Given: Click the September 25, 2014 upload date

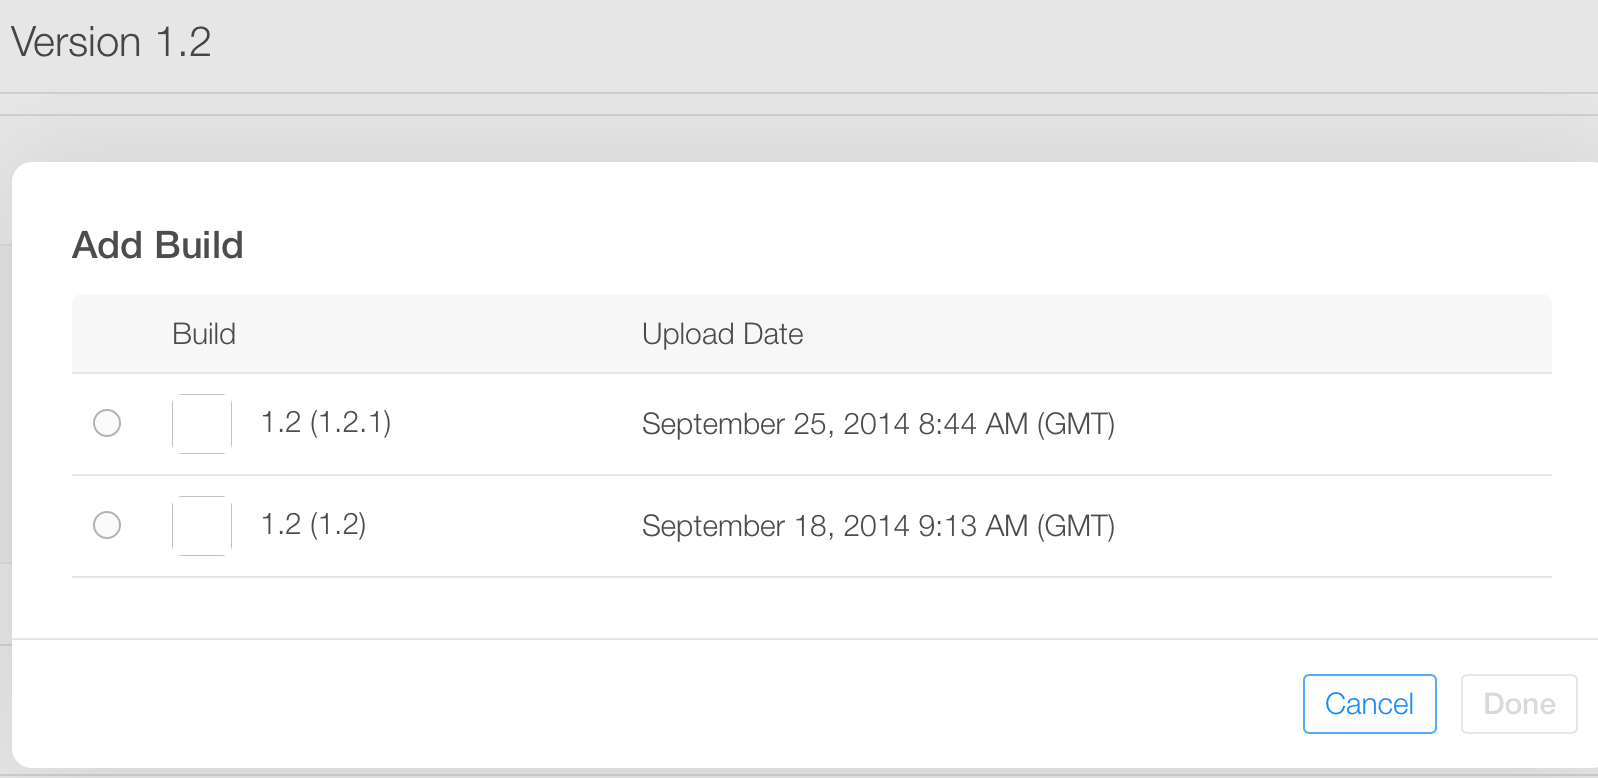Looking at the screenshot, I should (775, 424).
